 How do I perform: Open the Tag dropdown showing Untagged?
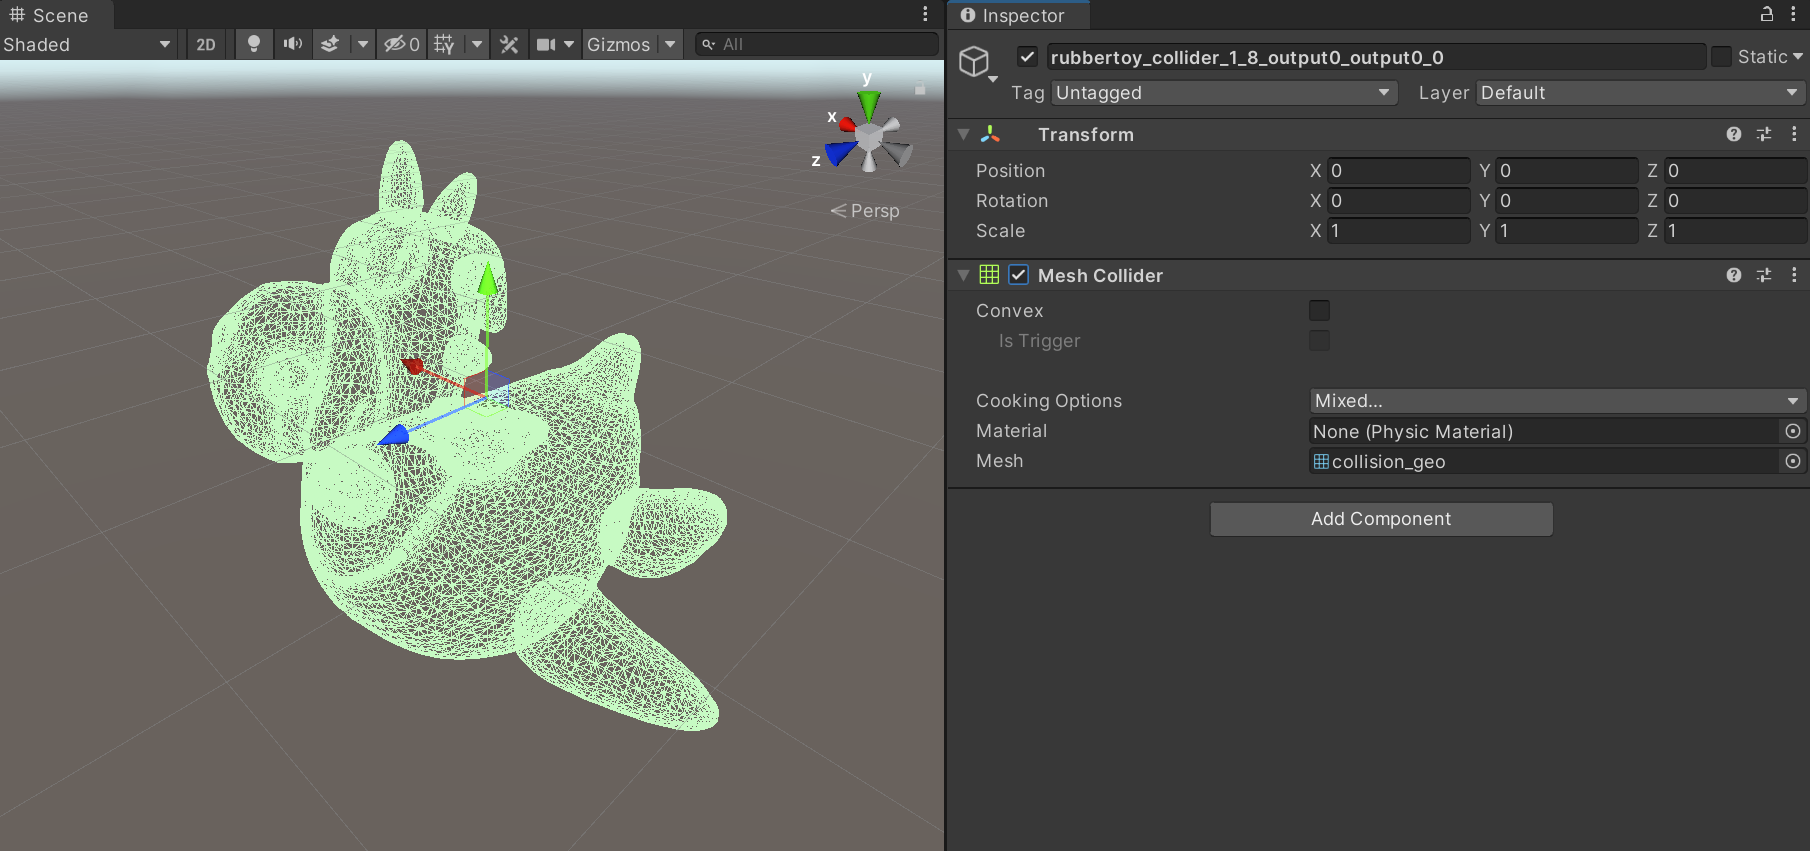[1224, 93]
